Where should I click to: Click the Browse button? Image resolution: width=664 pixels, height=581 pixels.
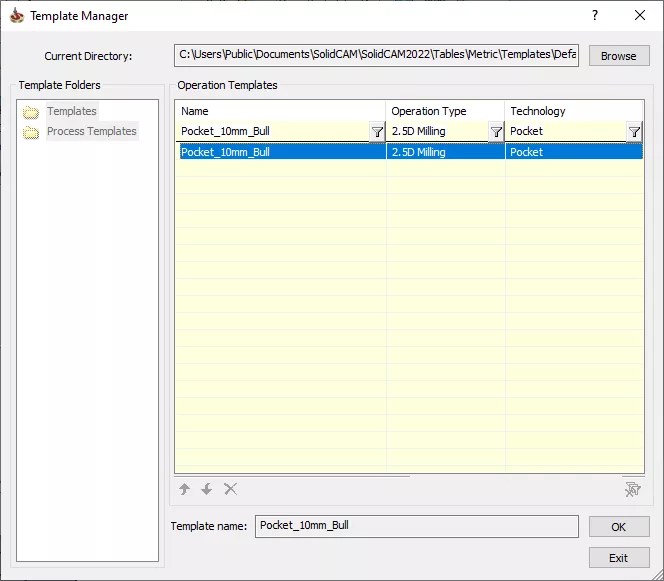point(618,56)
